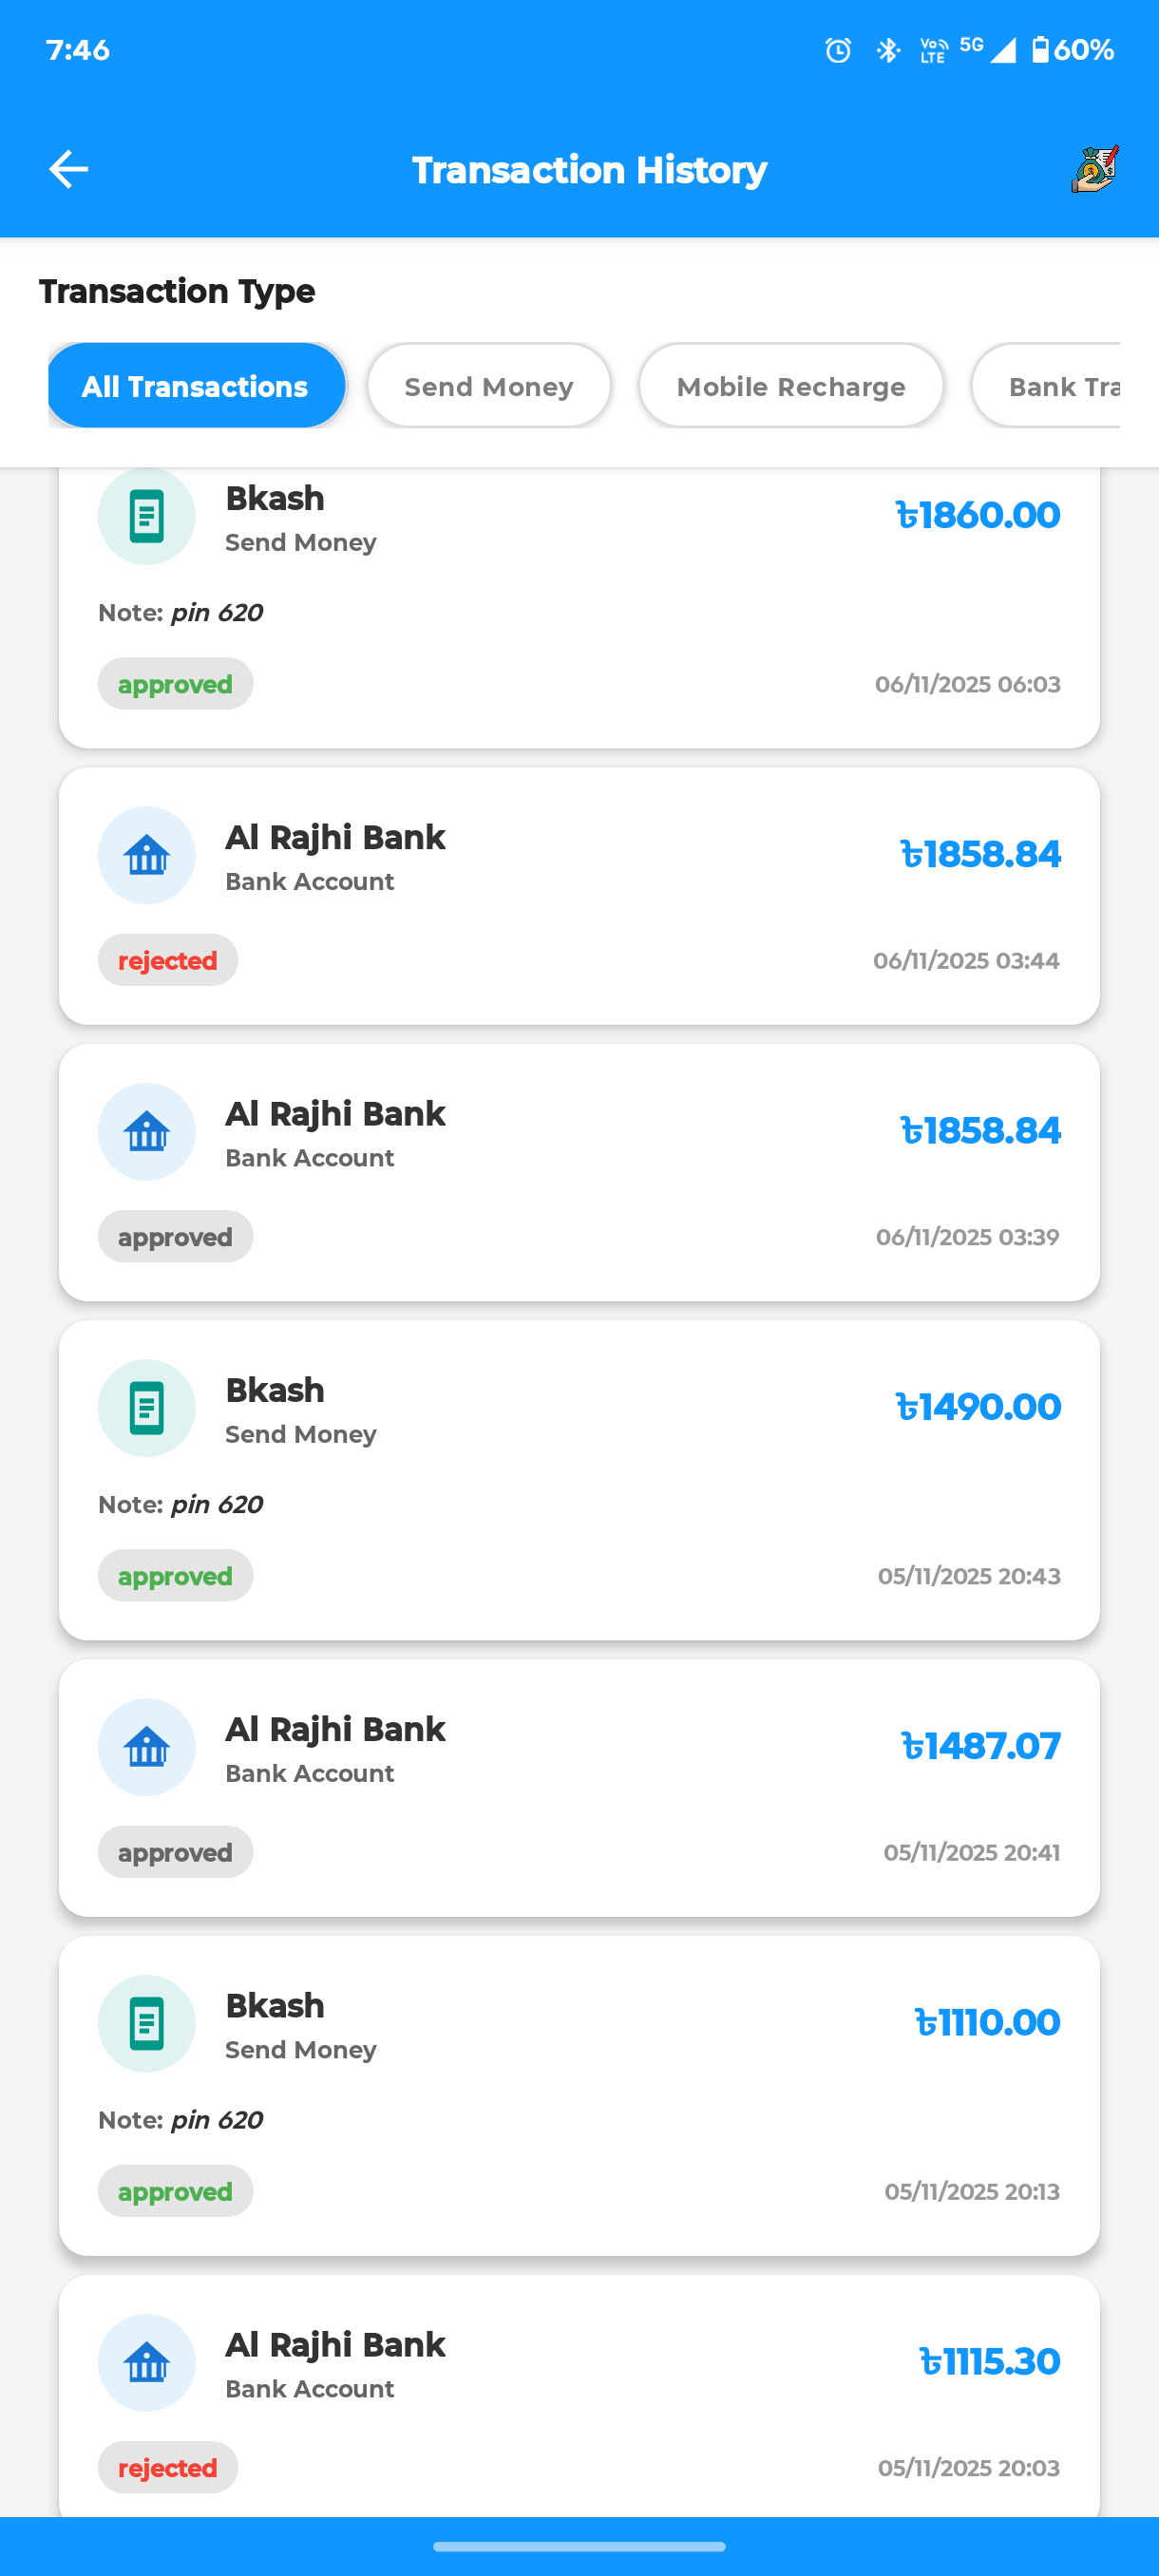Viewport: 1159px width, 2576px height.
Task: Tap bank icon on ৳1115.30 transaction
Action: click(x=146, y=2364)
